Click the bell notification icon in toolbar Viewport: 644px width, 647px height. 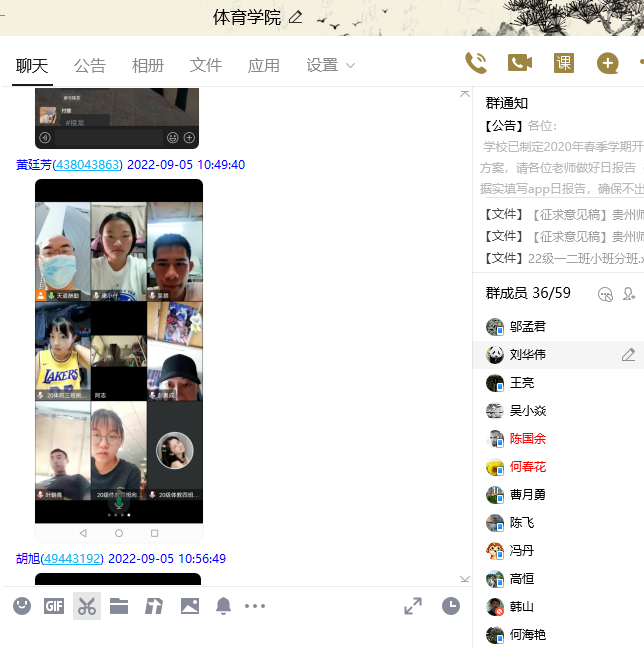pos(223,606)
